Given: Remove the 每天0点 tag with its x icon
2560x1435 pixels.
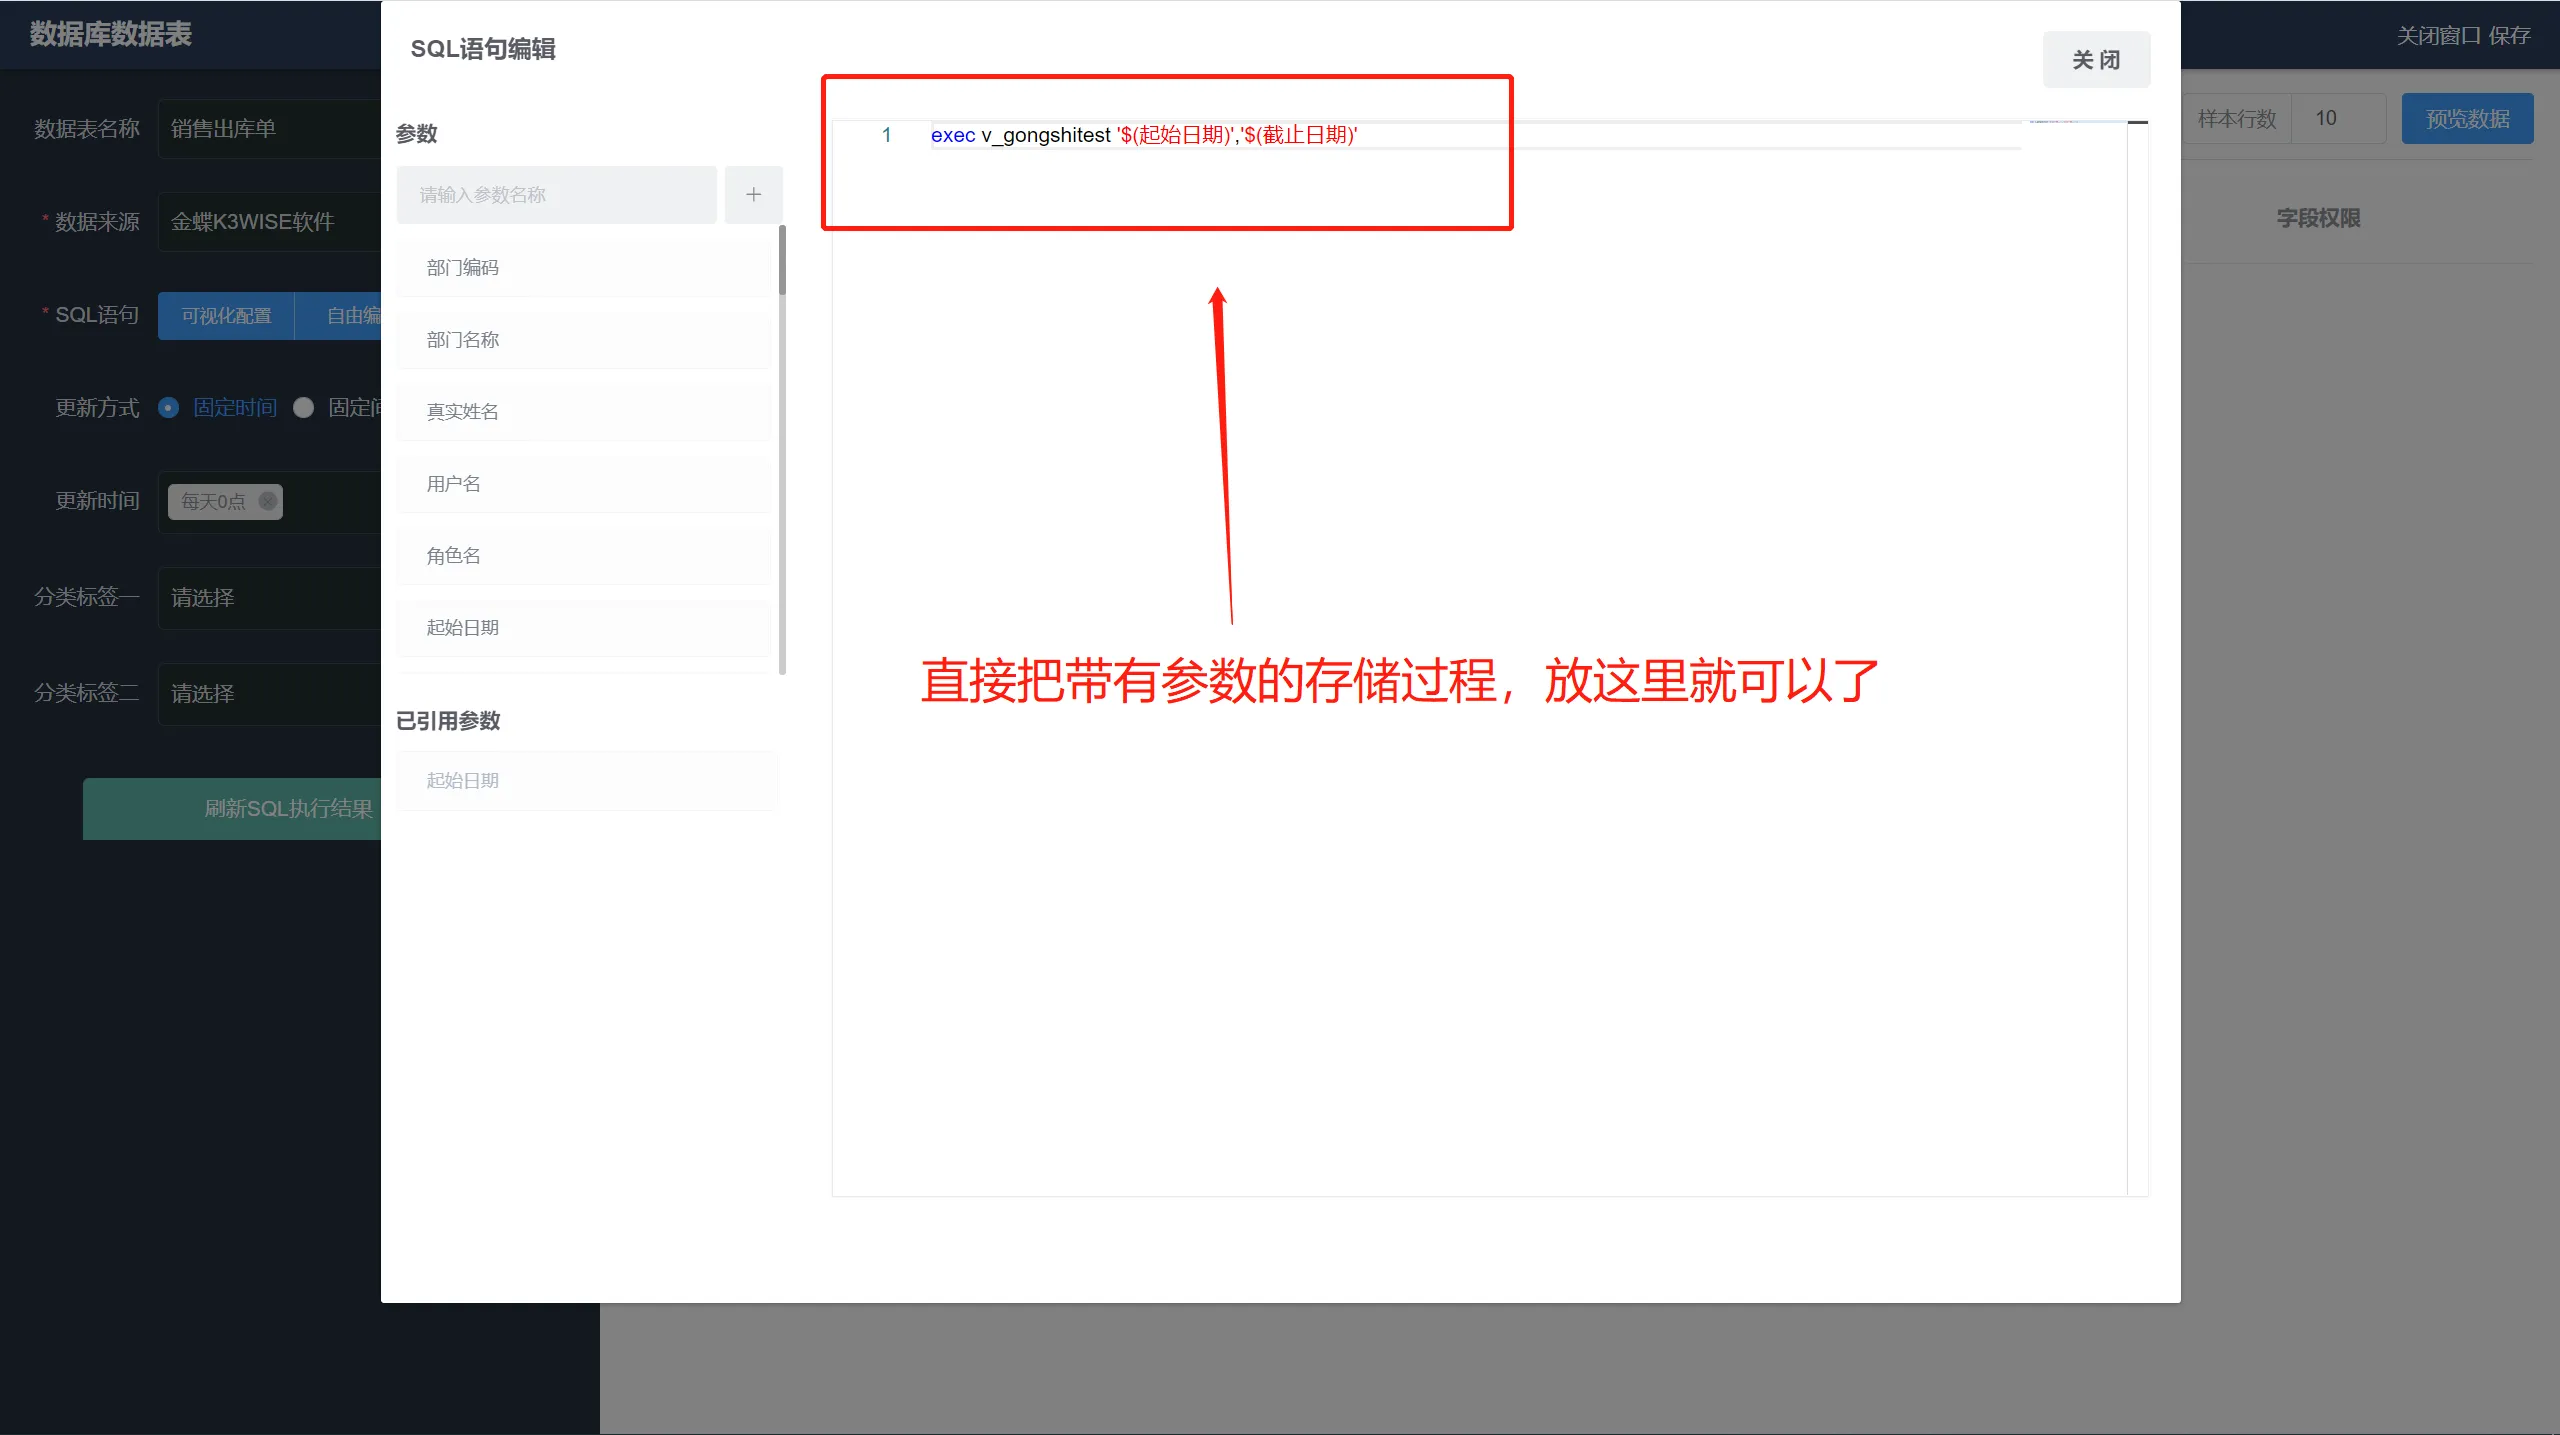Looking at the screenshot, I should [268, 501].
